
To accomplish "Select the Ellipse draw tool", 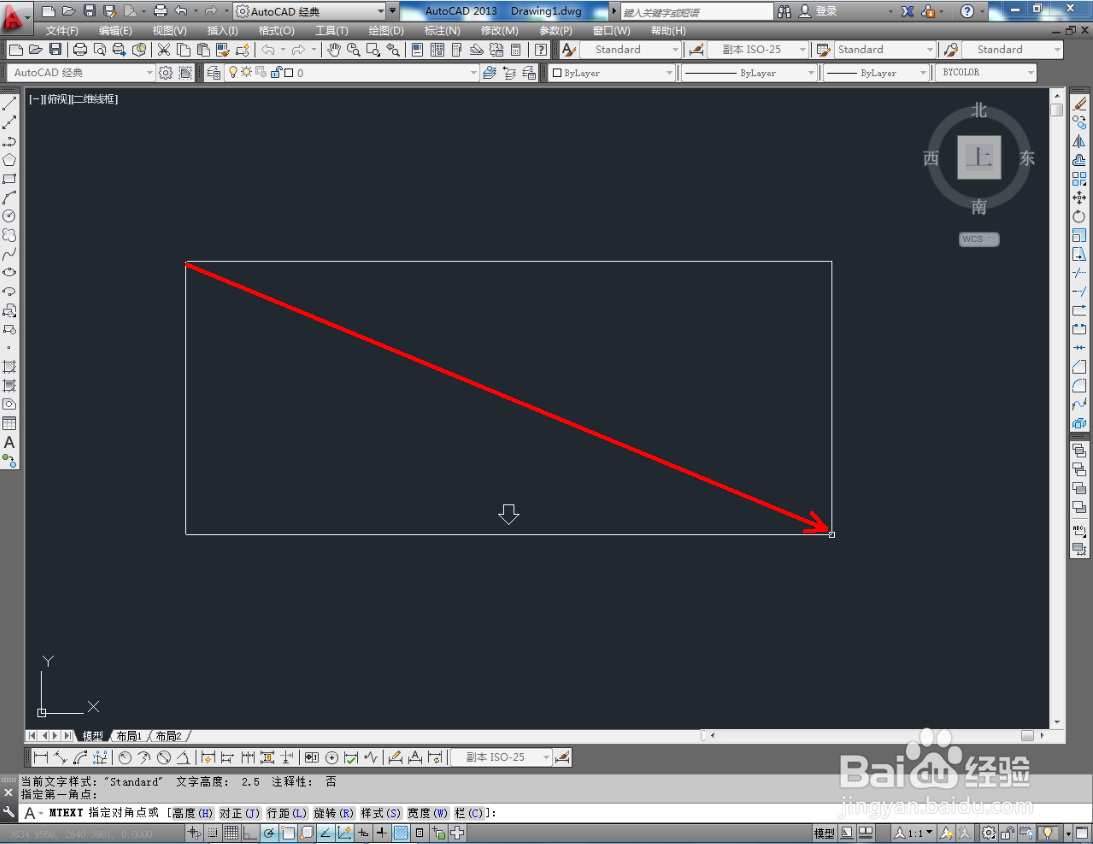I will (x=9, y=273).
